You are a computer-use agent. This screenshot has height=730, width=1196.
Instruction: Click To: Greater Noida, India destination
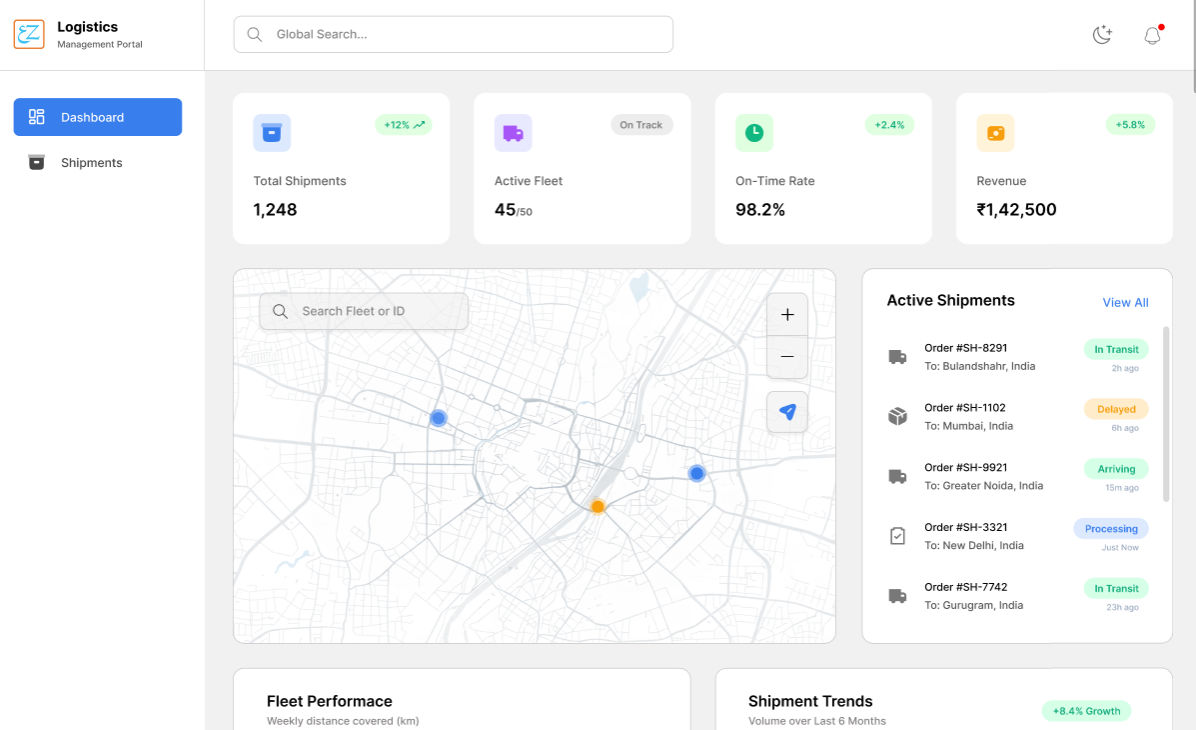pos(983,486)
